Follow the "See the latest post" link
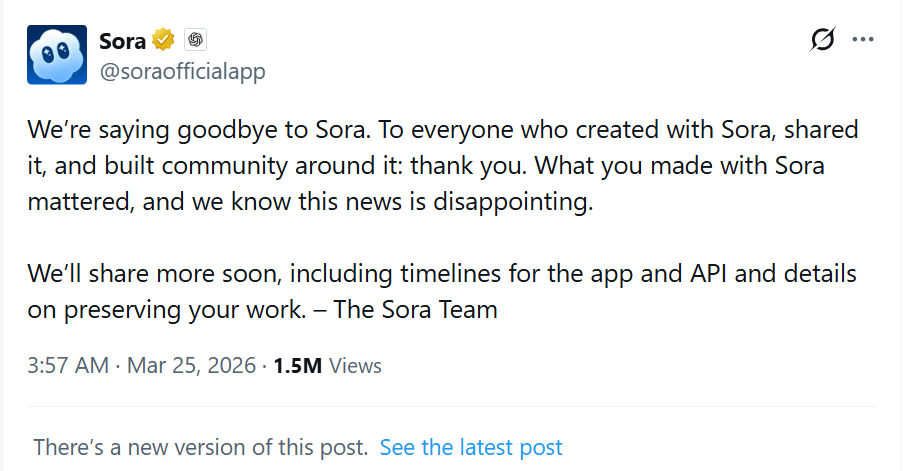This screenshot has width=909, height=471. pos(471,447)
